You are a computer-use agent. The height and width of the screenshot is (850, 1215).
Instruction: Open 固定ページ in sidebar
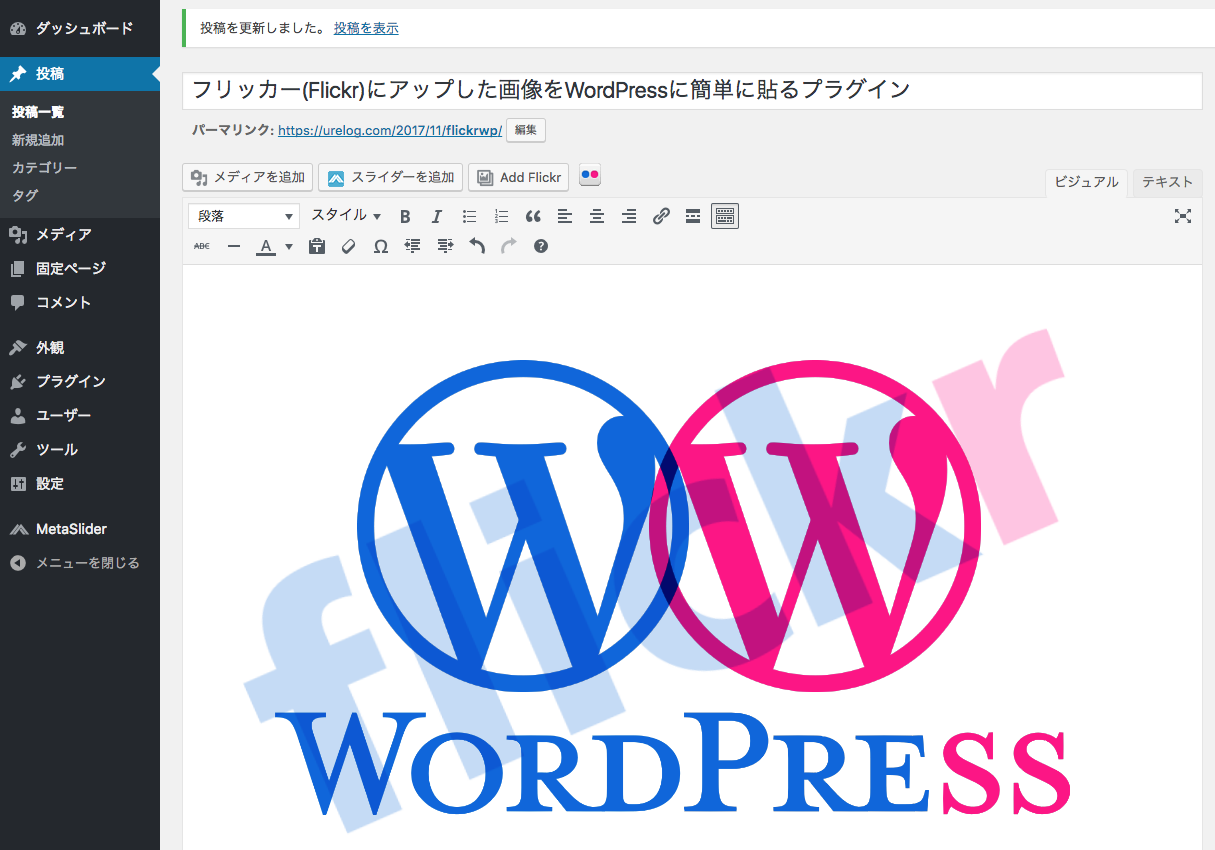tap(80, 269)
